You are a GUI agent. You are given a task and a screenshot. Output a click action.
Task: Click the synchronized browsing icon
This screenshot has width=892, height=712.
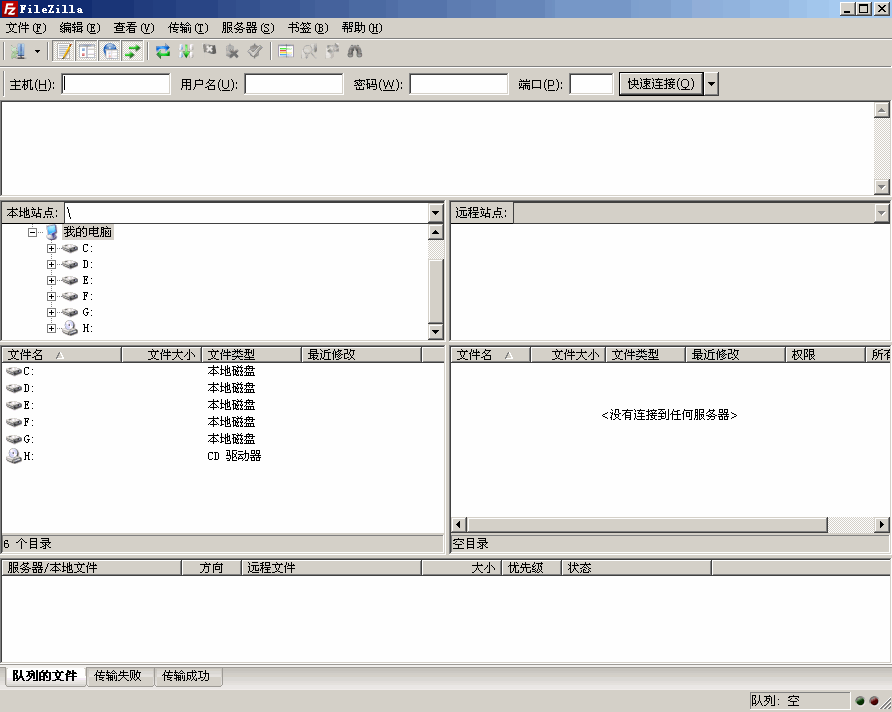332,52
